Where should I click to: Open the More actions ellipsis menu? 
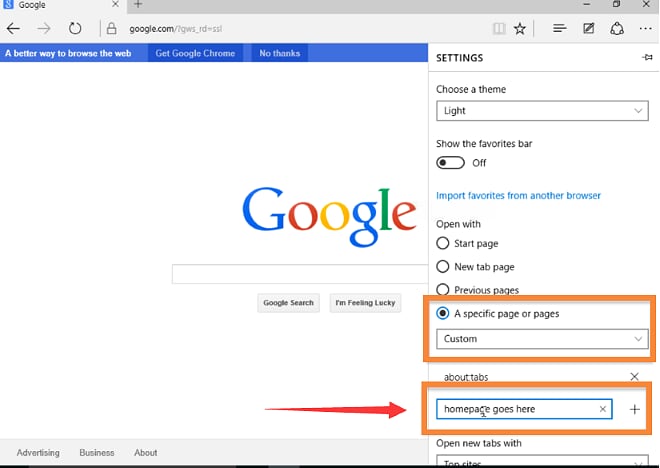coord(646,29)
